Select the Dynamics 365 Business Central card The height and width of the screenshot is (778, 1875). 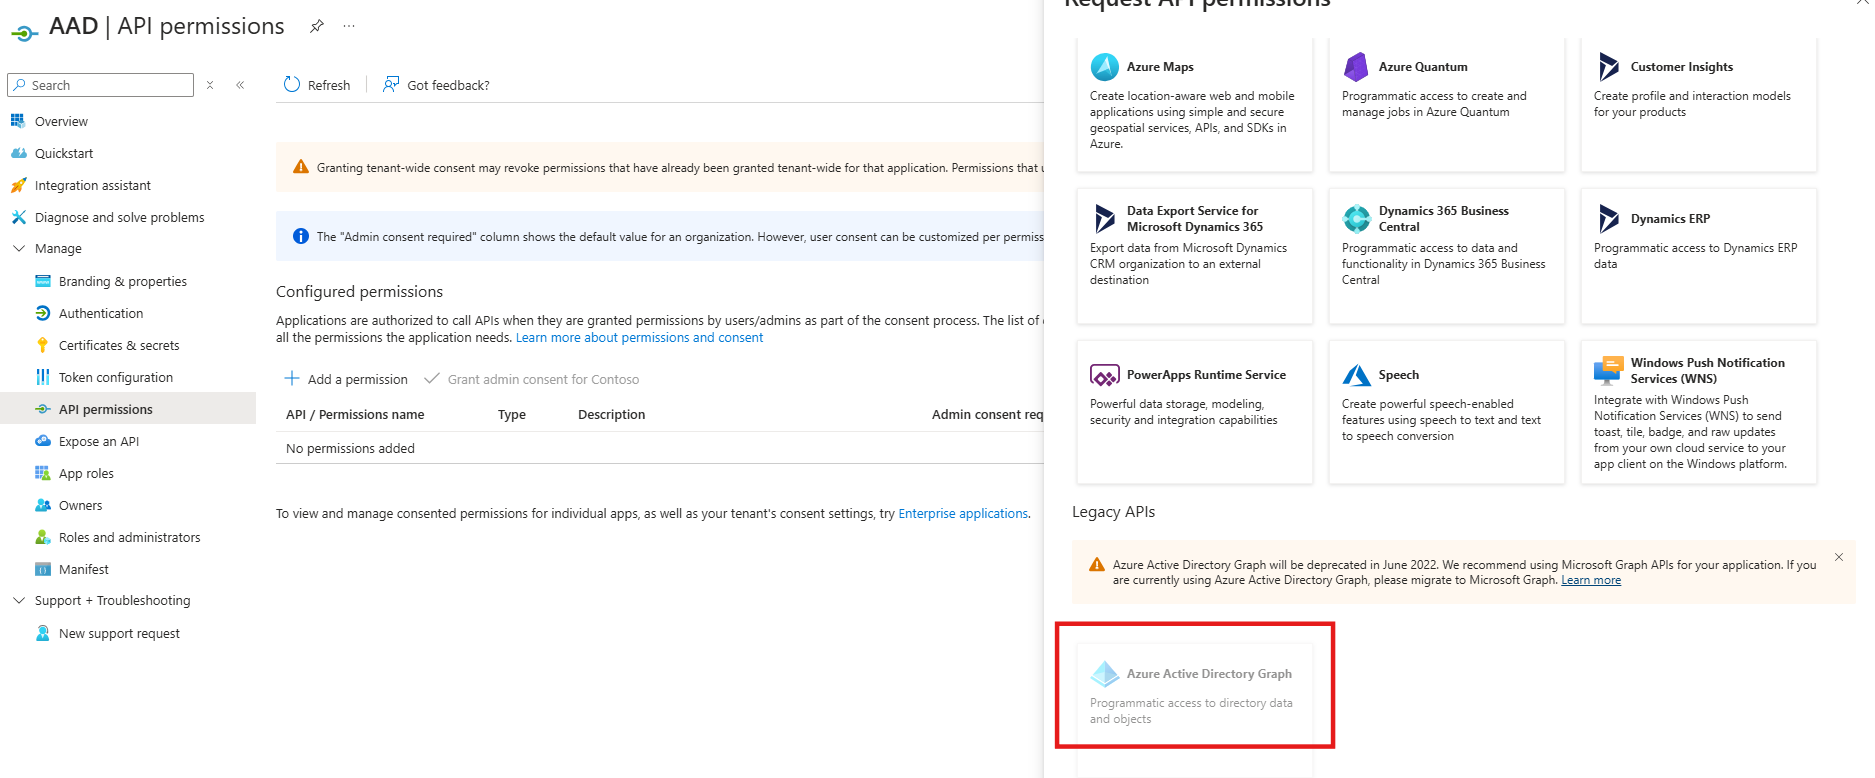click(1447, 256)
